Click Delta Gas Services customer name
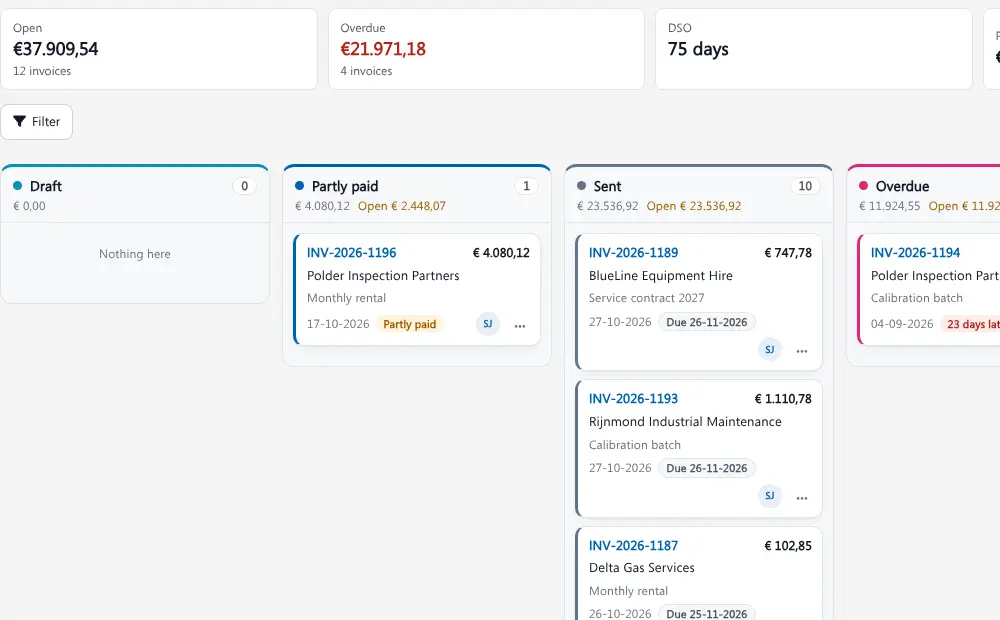The height and width of the screenshot is (620, 1000). click(642, 568)
